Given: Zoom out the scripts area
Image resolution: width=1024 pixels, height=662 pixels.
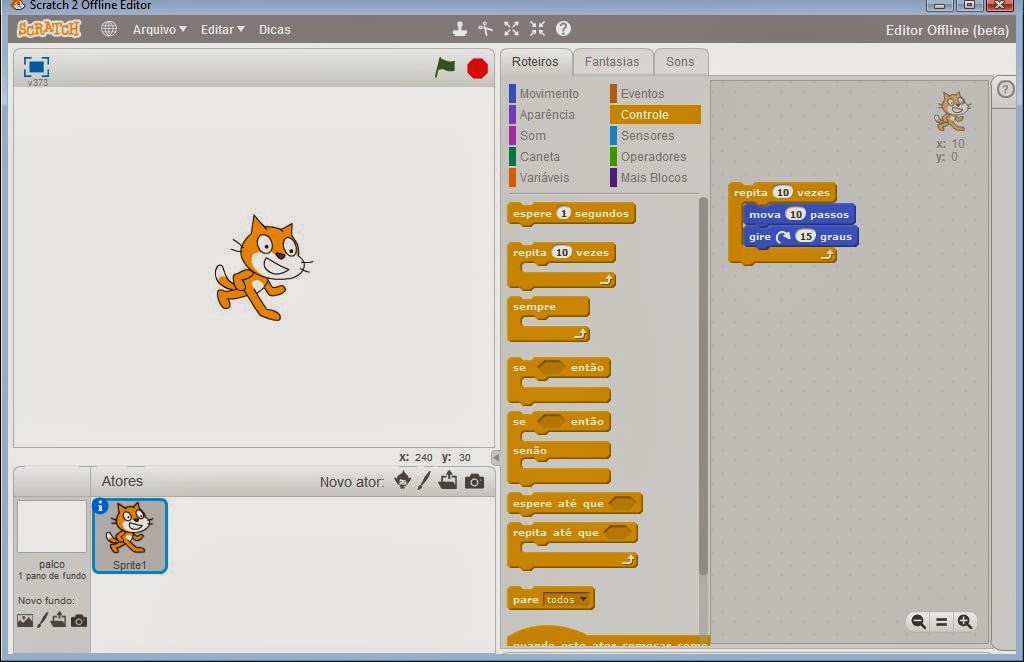Looking at the screenshot, I should 918,622.
